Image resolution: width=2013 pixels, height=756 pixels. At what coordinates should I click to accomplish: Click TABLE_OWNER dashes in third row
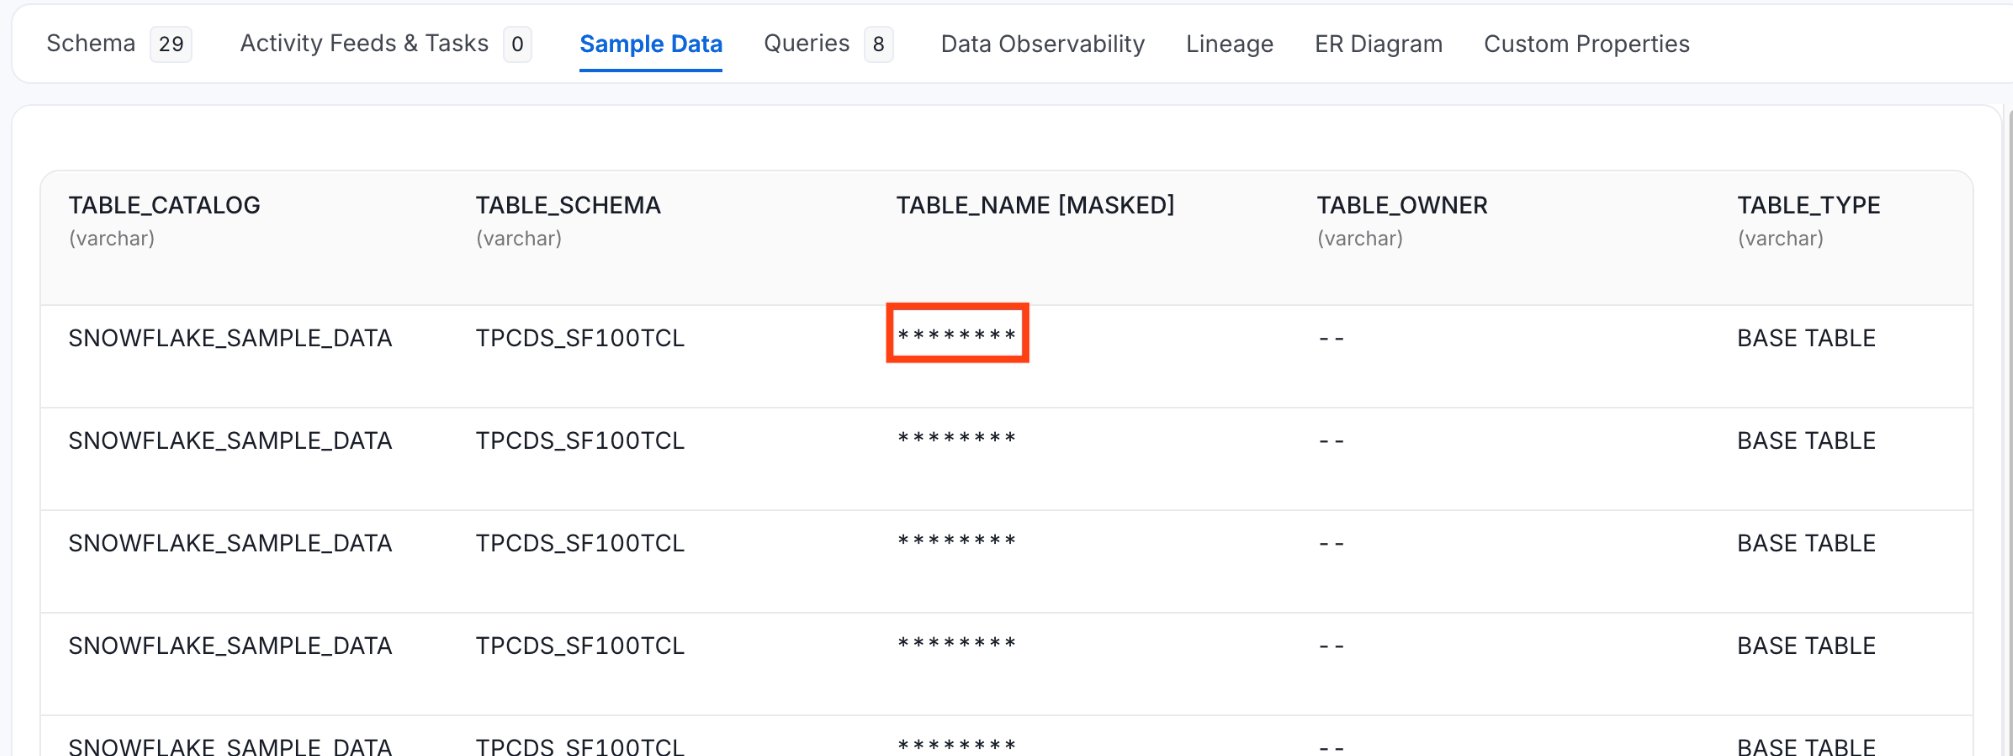pos(1331,543)
